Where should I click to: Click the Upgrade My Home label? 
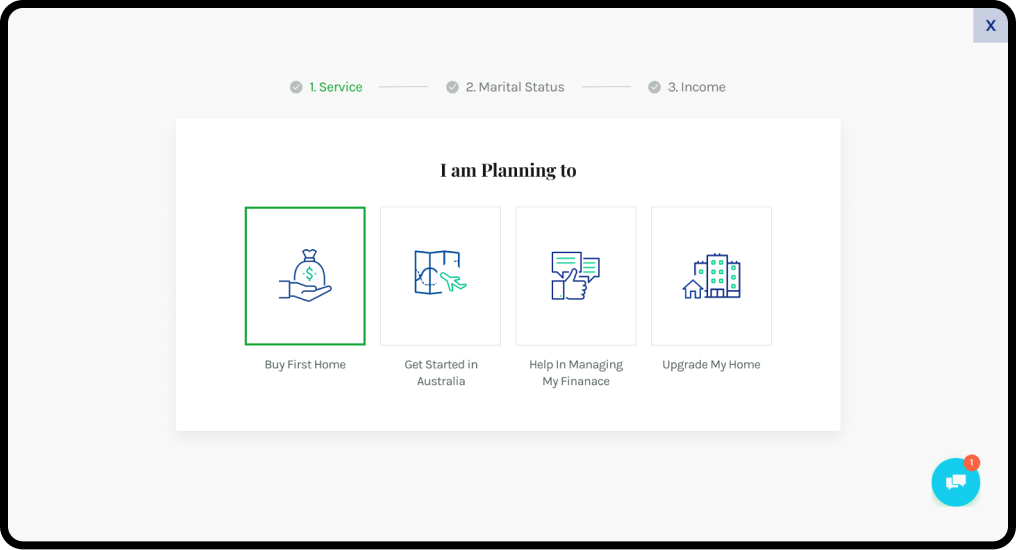pyautogui.click(x=711, y=365)
